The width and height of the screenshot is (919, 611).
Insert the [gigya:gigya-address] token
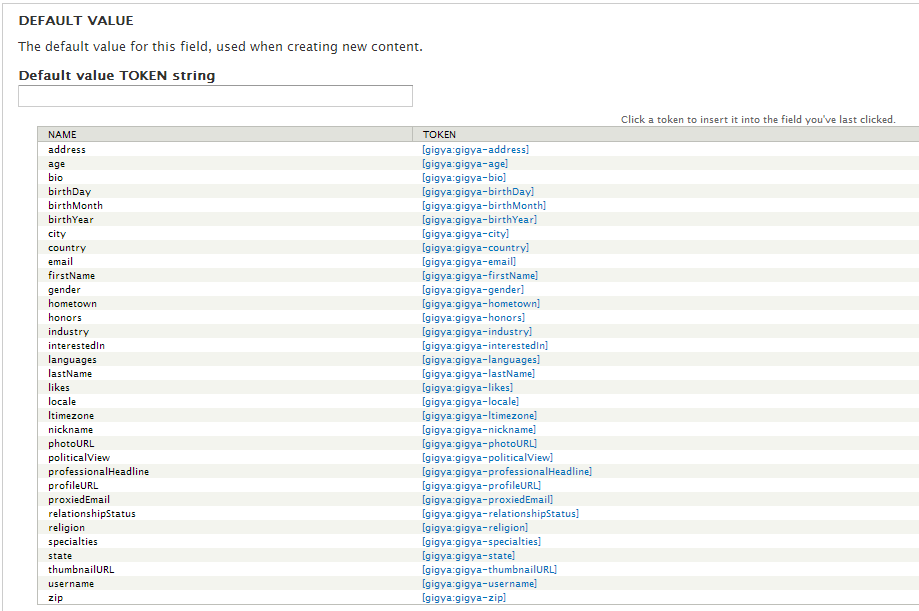coord(475,150)
